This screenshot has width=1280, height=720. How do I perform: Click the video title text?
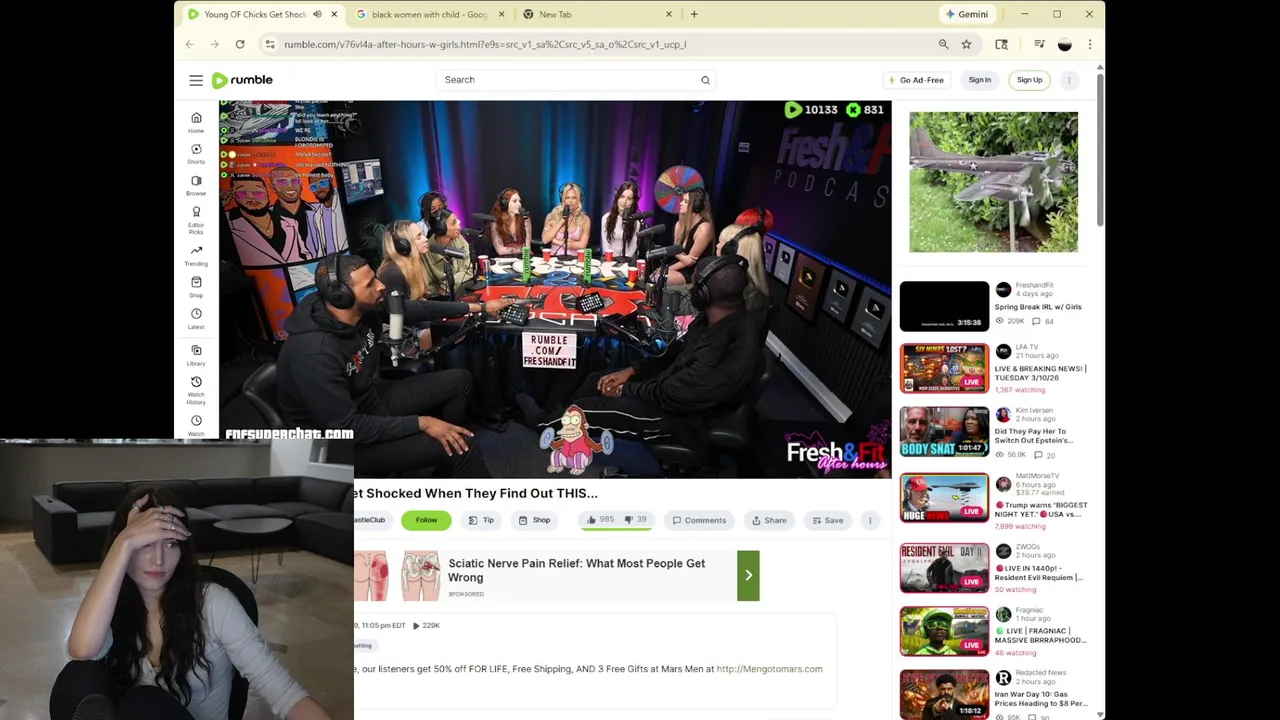point(476,493)
